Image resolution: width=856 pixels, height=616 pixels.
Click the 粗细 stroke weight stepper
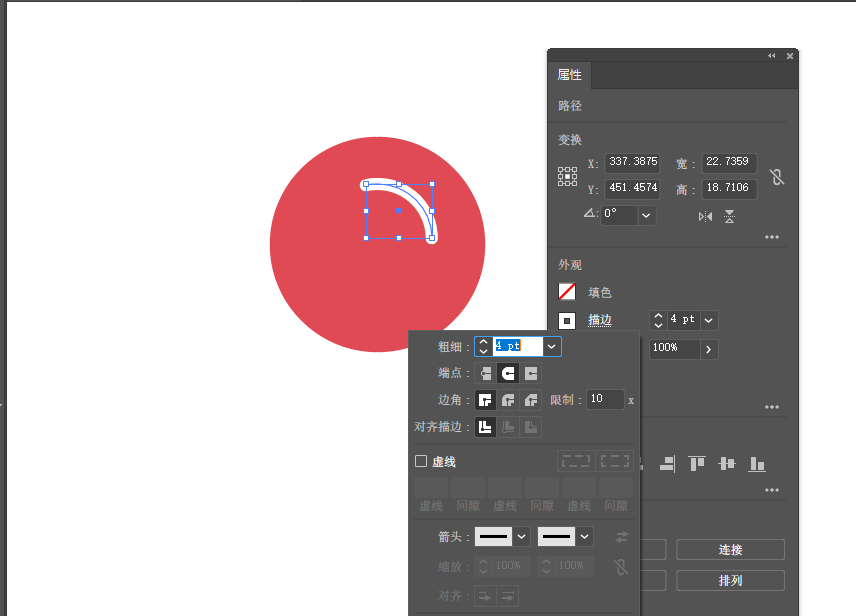coord(483,346)
